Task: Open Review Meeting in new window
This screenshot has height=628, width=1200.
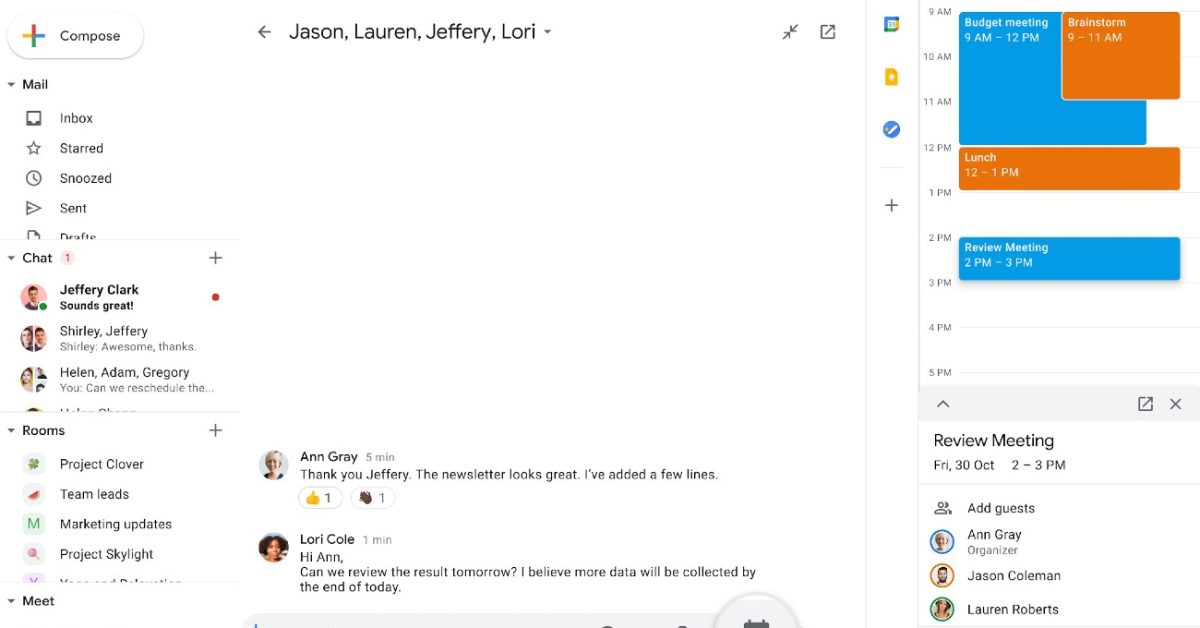Action: (x=1145, y=404)
